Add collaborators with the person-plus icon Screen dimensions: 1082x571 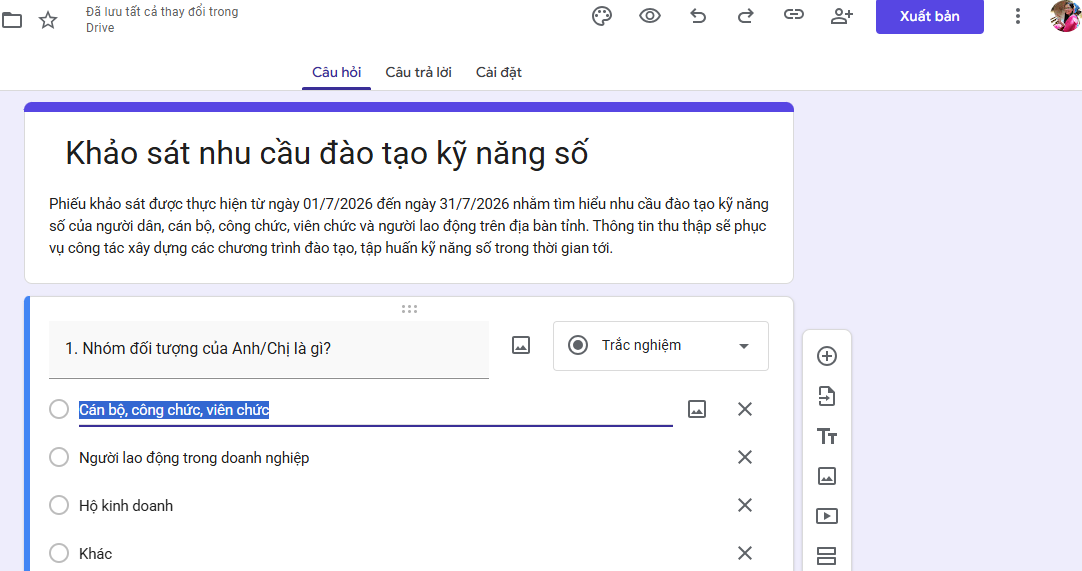point(841,16)
